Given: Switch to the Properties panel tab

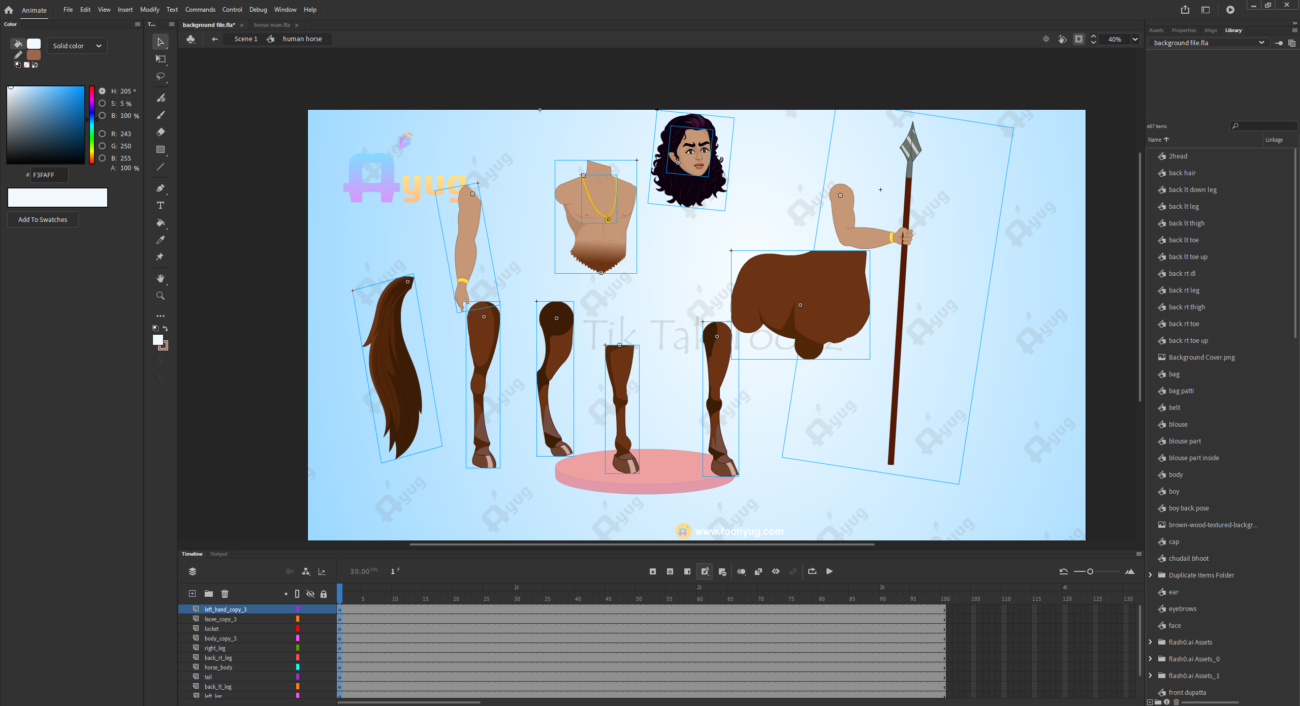Looking at the screenshot, I should coord(1183,30).
